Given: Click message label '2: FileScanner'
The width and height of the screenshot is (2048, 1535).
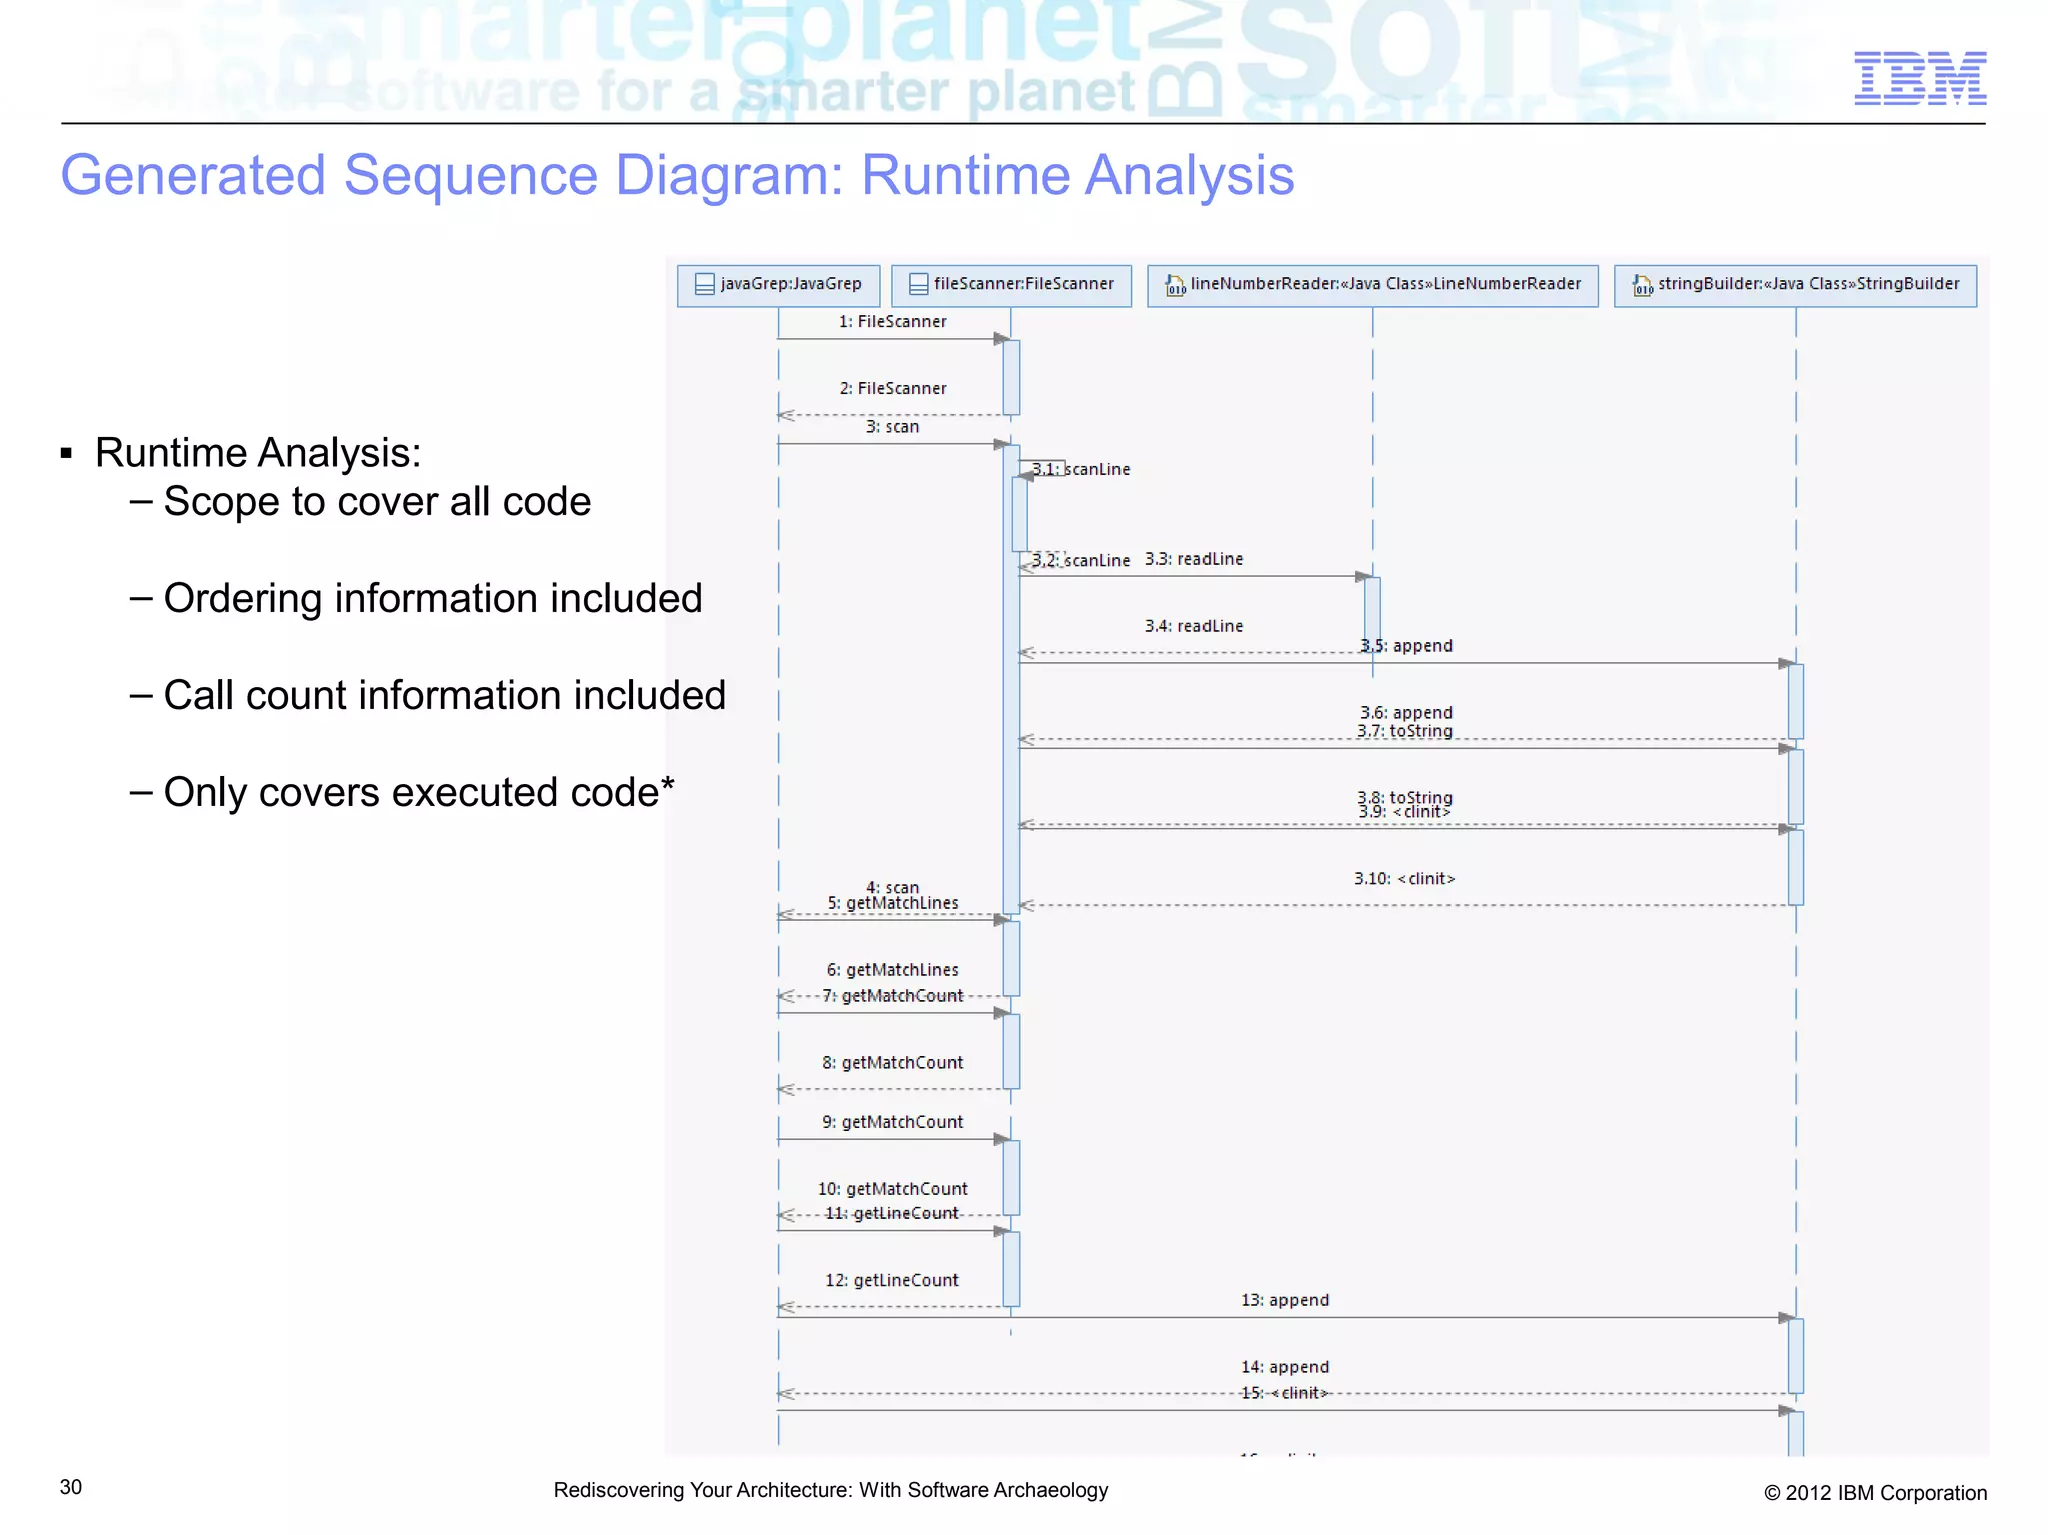Looking at the screenshot, I should tap(892, 388).
